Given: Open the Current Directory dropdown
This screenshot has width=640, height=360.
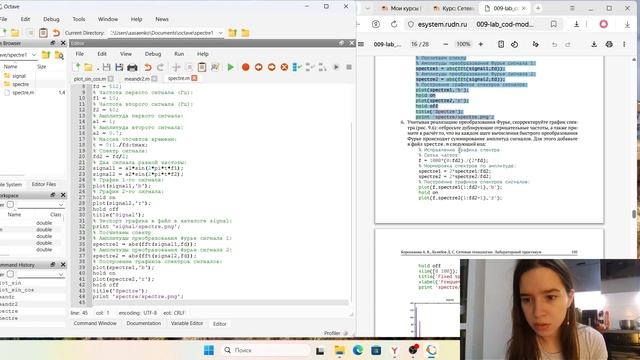Looking at the screenshot, I should pos(220,33).
